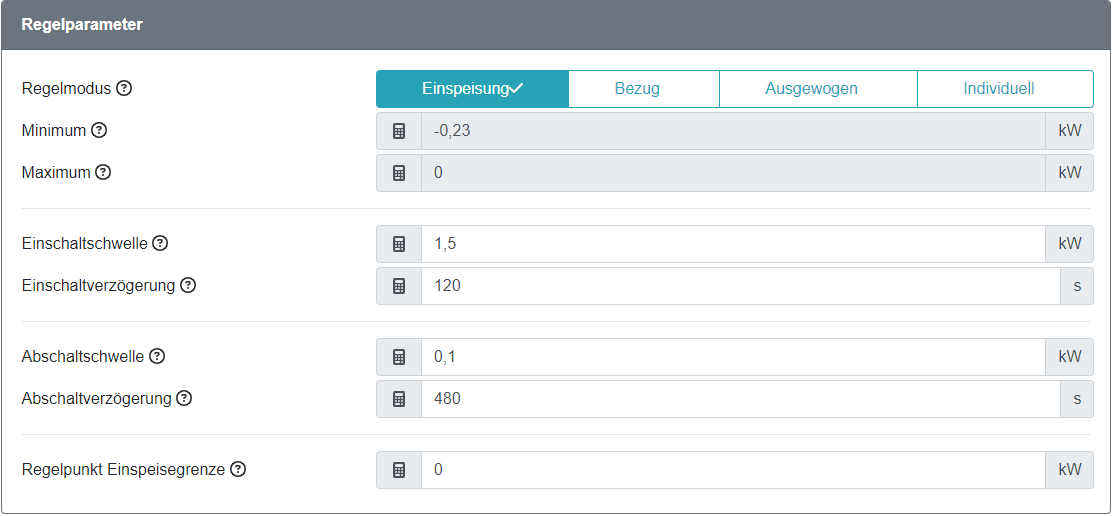Click the Regelpunkt Einspeisegrenze input field
Viewport: 1120px width, 516px height.
[732, 470]
